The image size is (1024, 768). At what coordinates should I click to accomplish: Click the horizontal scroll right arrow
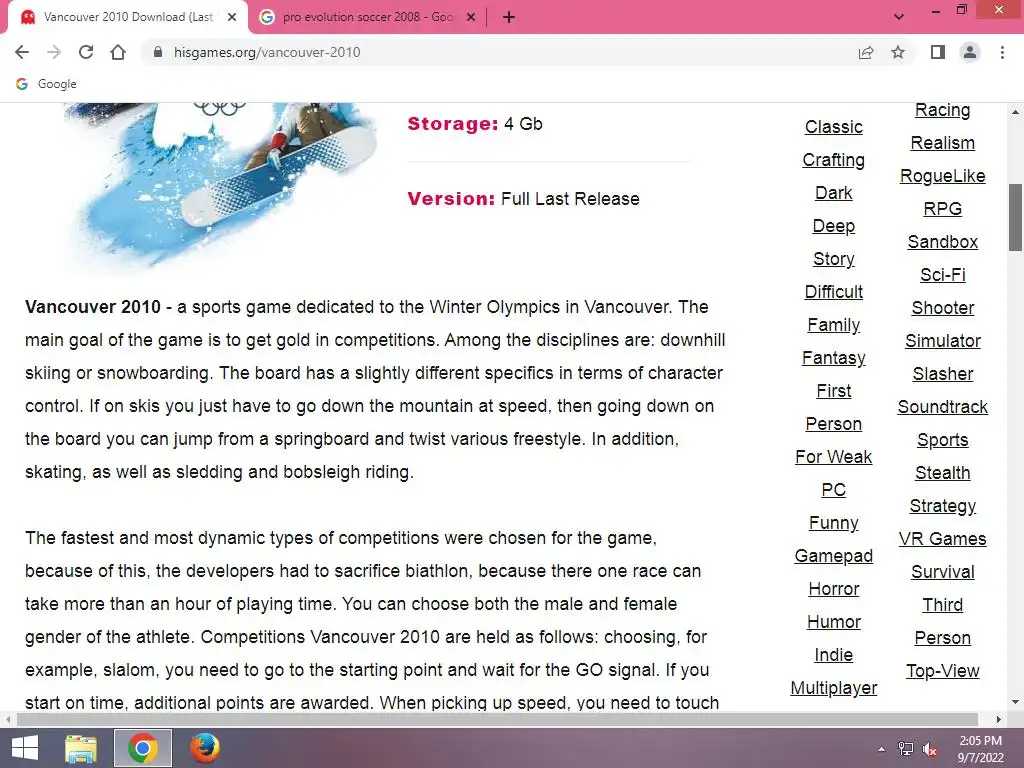pos(999,719)
